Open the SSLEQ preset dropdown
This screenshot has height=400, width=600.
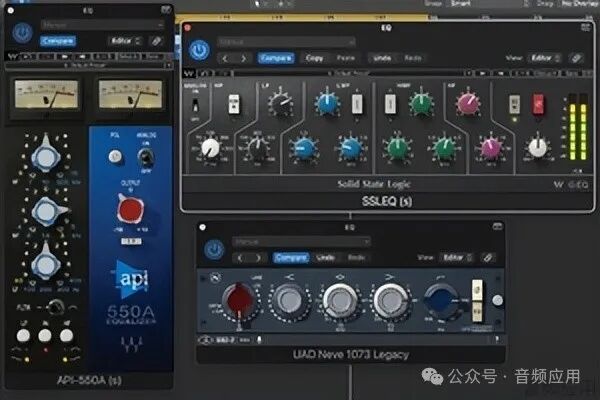coord(286,41)
